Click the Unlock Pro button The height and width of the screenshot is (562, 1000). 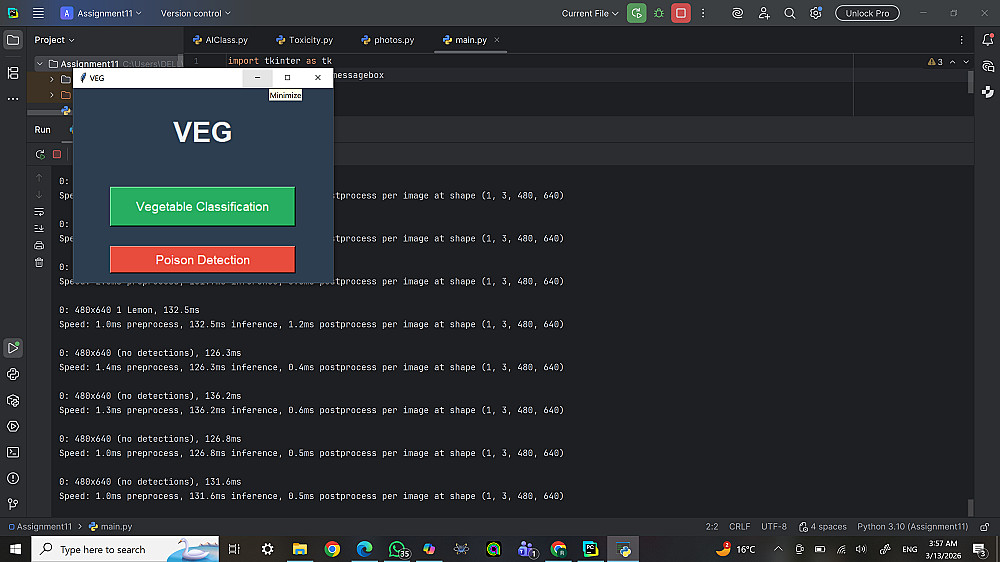[867, 13]
